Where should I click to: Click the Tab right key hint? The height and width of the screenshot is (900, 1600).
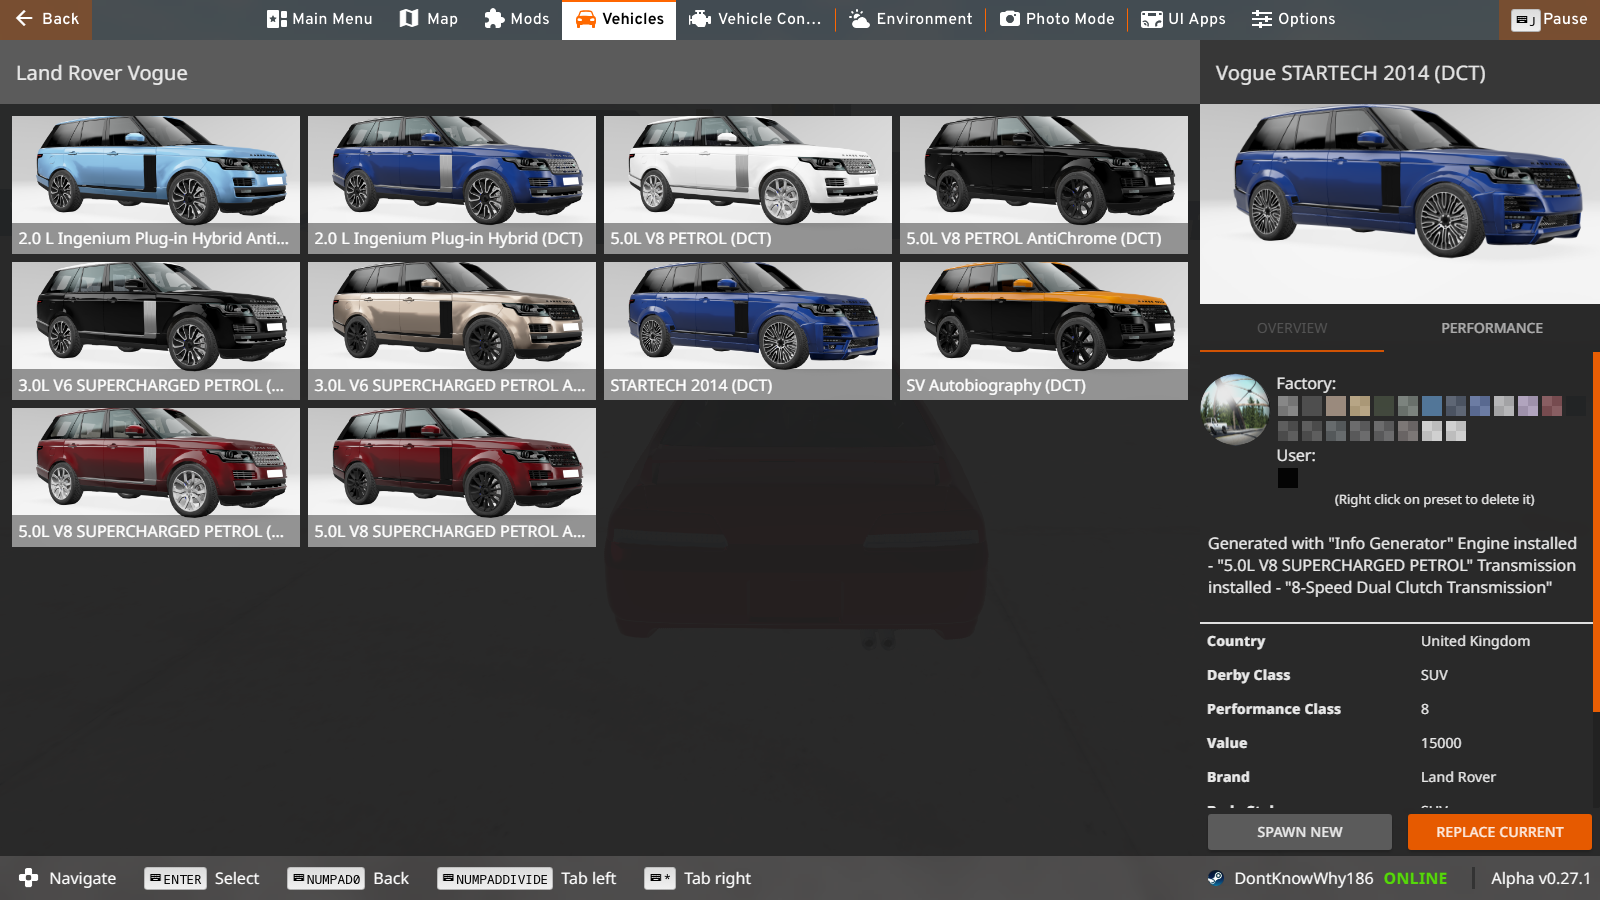click(x=698, y=878)
